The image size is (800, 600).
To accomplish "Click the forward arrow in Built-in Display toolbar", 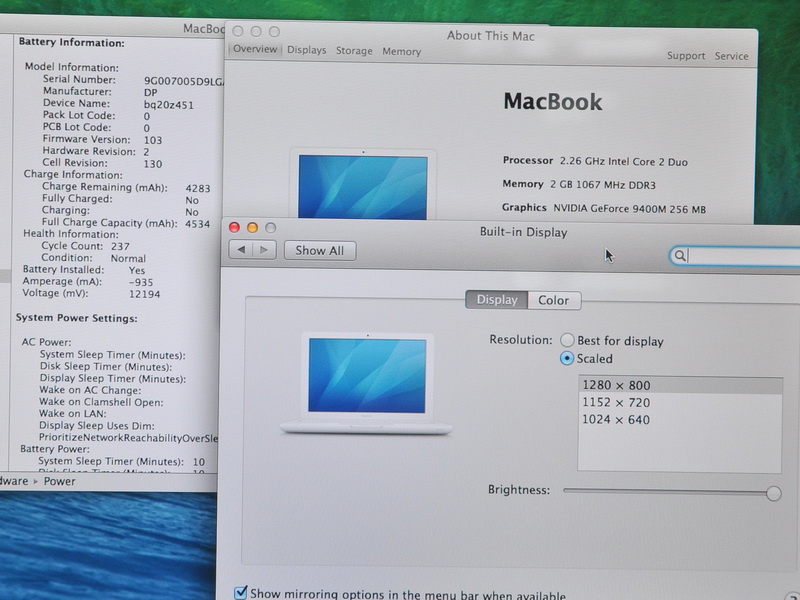I will tap(264, 250).
